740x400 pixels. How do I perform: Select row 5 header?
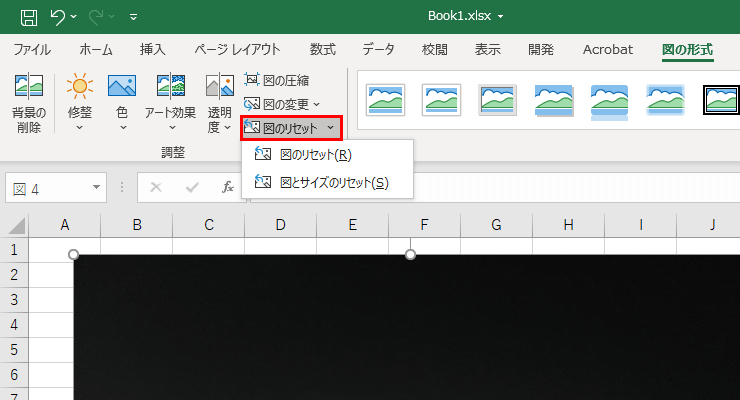coord(14,350)
